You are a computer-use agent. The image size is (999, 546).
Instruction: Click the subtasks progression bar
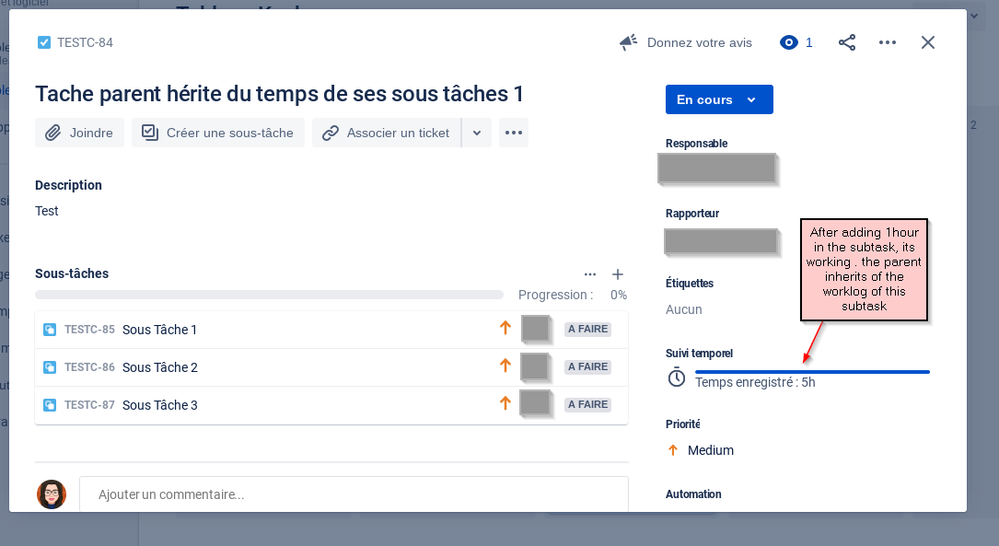point(269,295)
